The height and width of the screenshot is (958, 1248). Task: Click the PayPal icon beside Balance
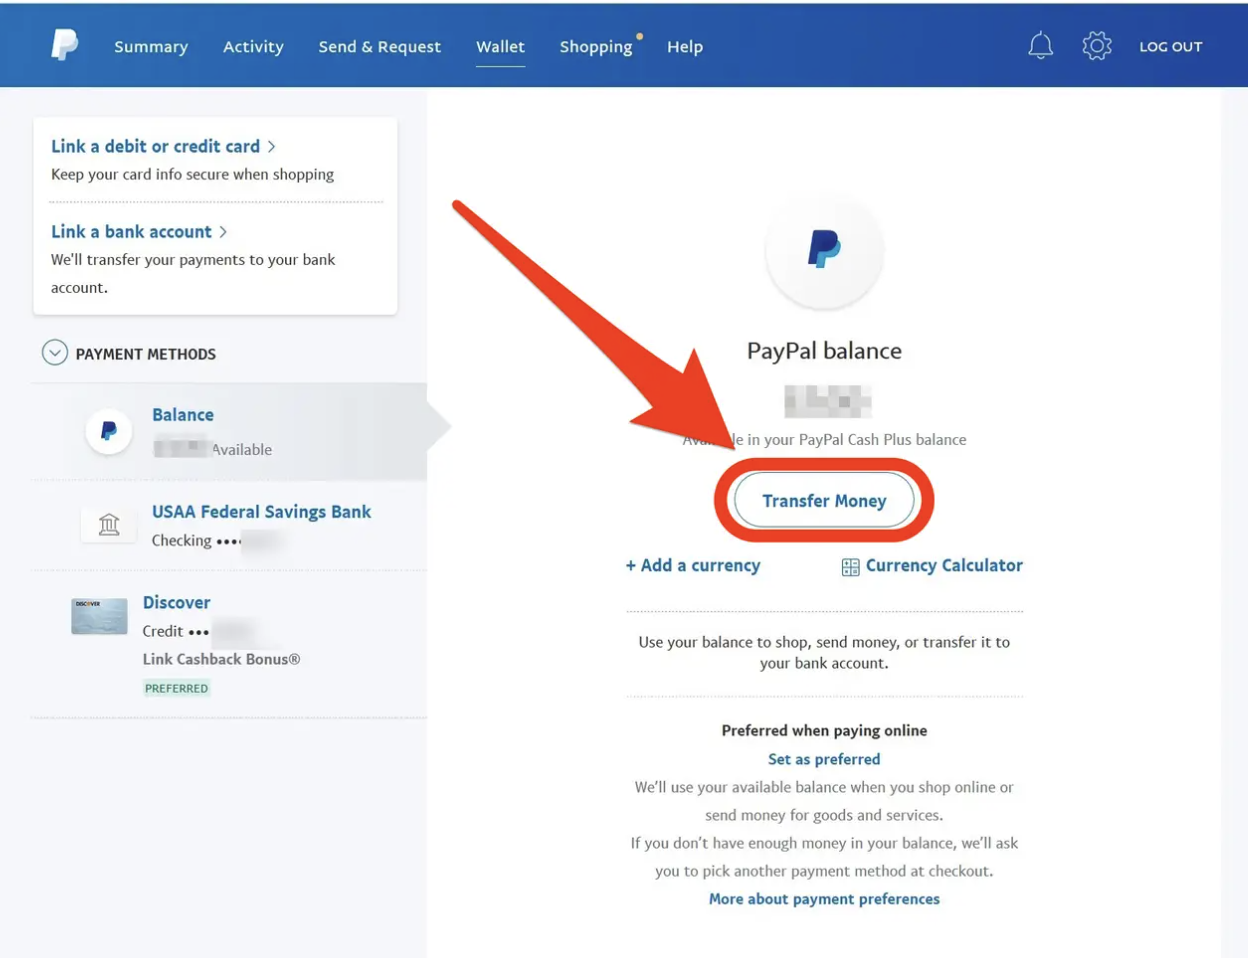pyautogui.click(x=109, y=431)
